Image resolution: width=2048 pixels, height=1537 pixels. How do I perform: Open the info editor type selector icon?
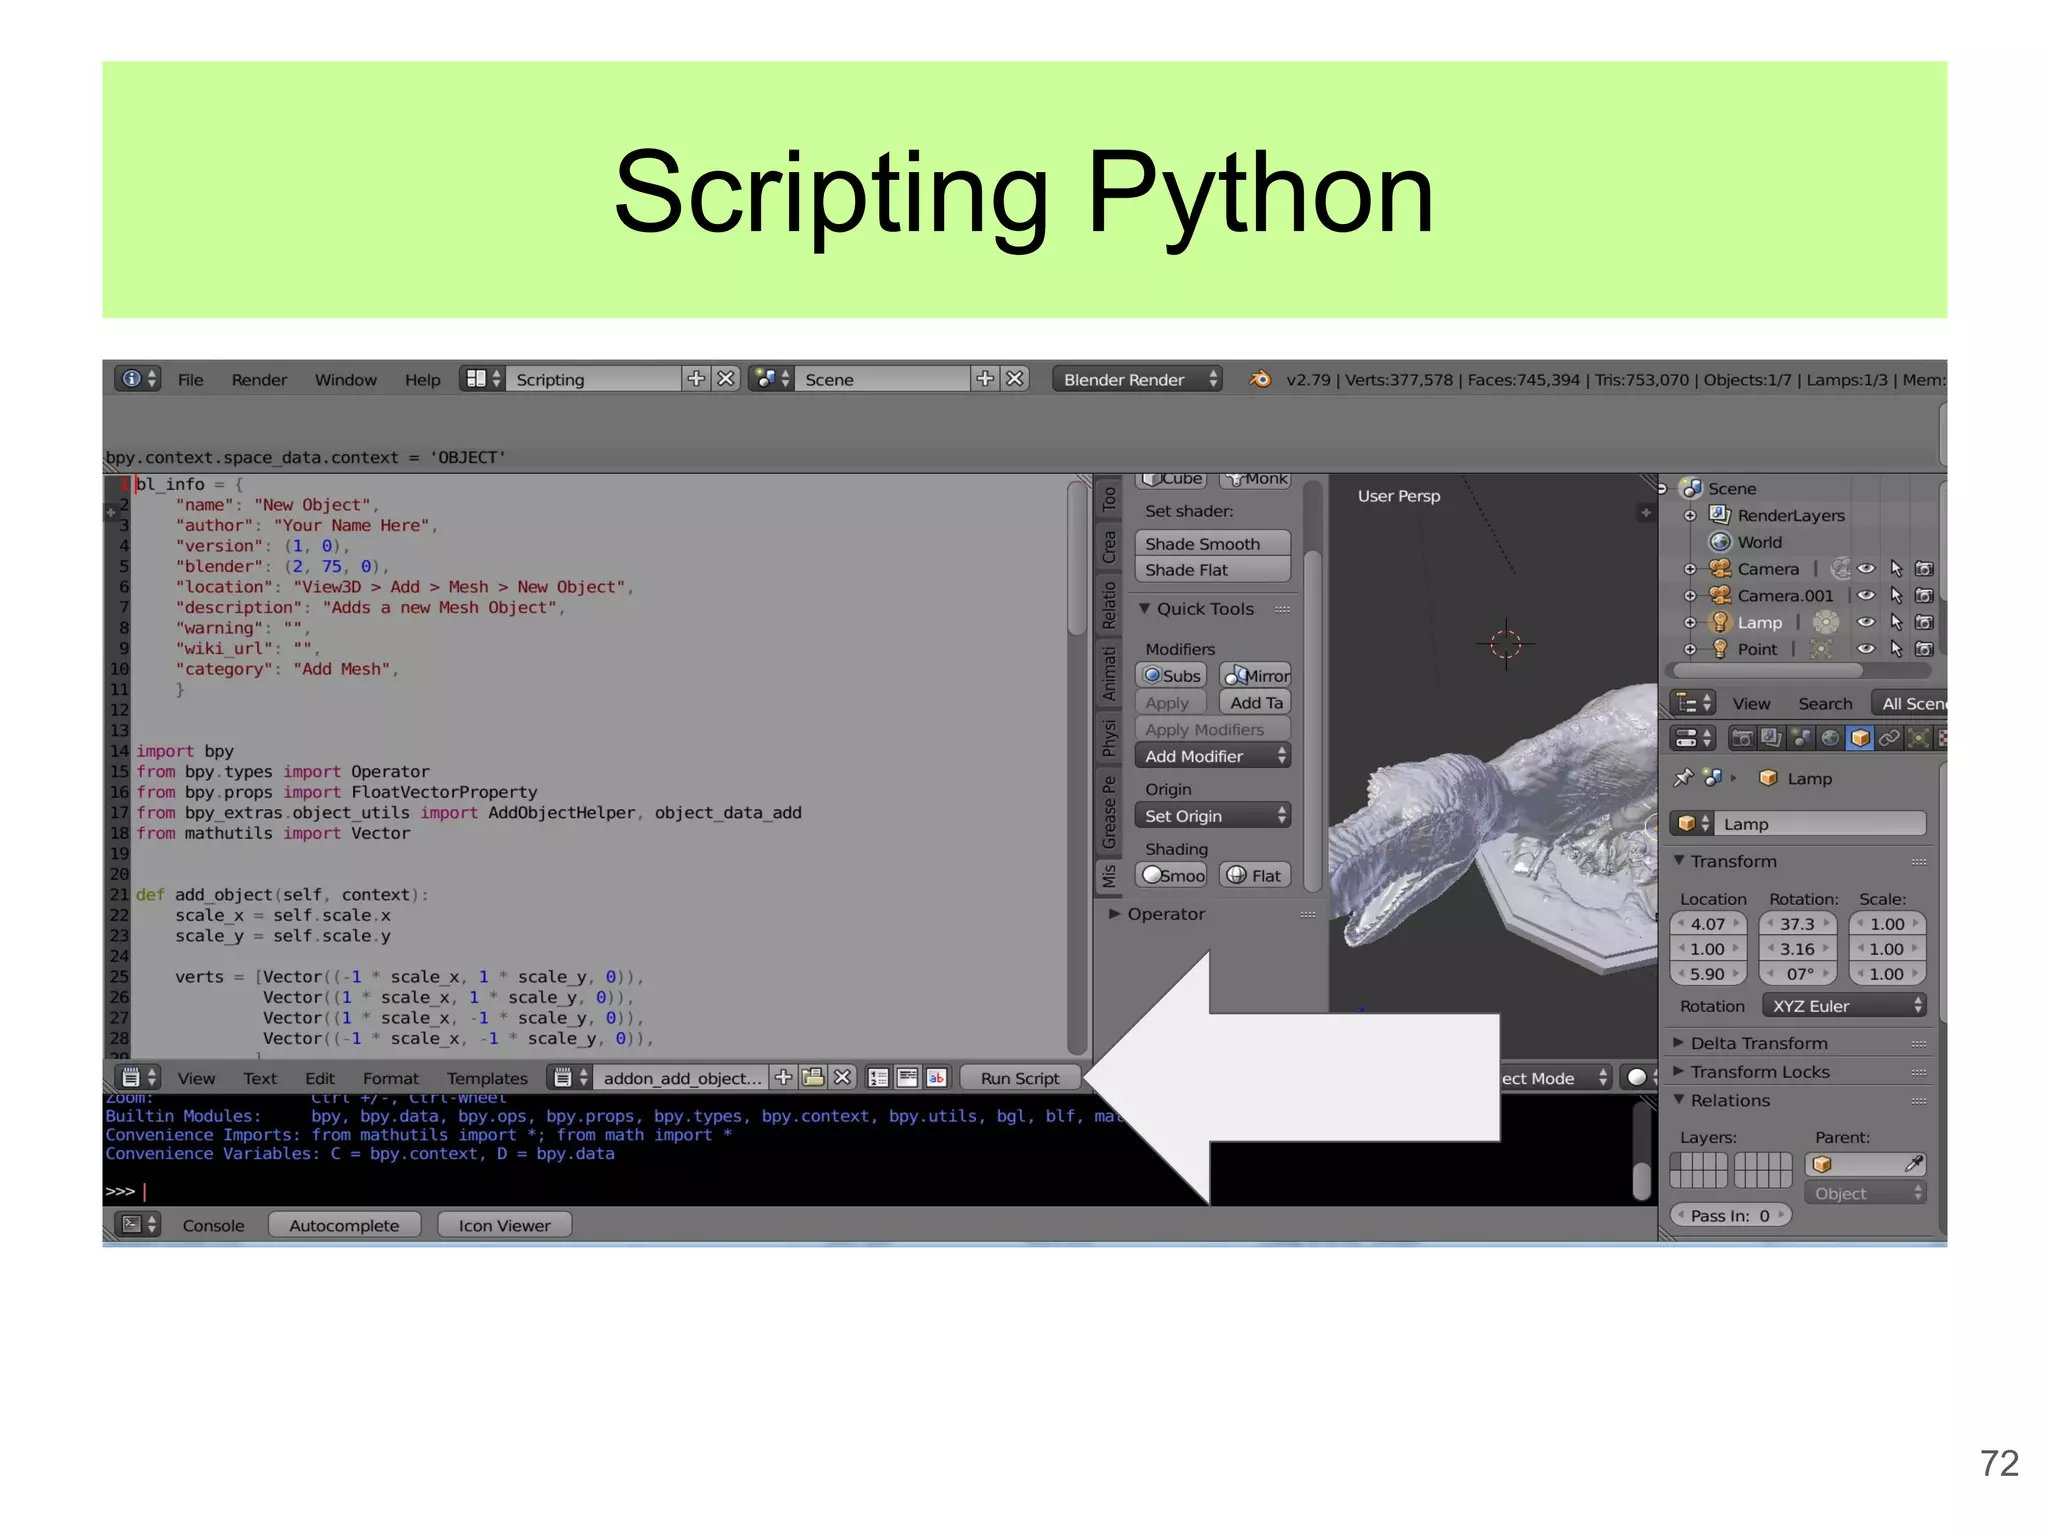(x=137, y=379)
